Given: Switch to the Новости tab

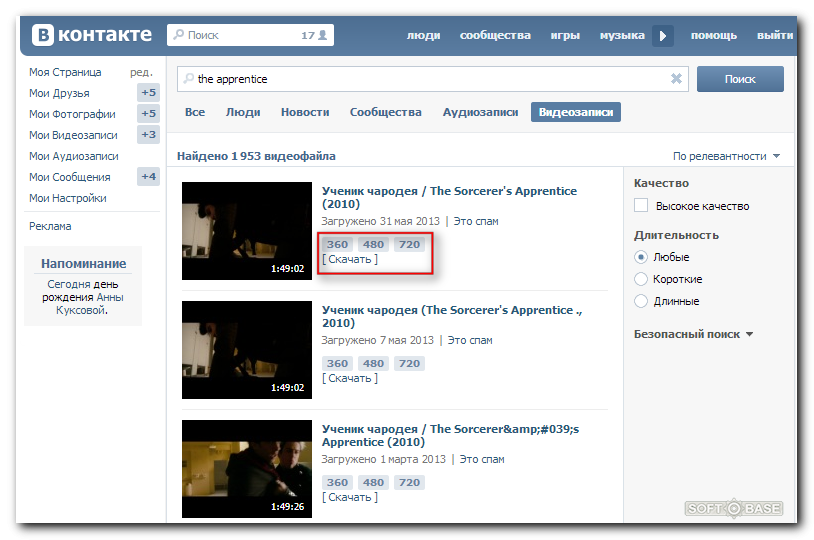Looking at the screenshot, I should click(x=305, y=112).
